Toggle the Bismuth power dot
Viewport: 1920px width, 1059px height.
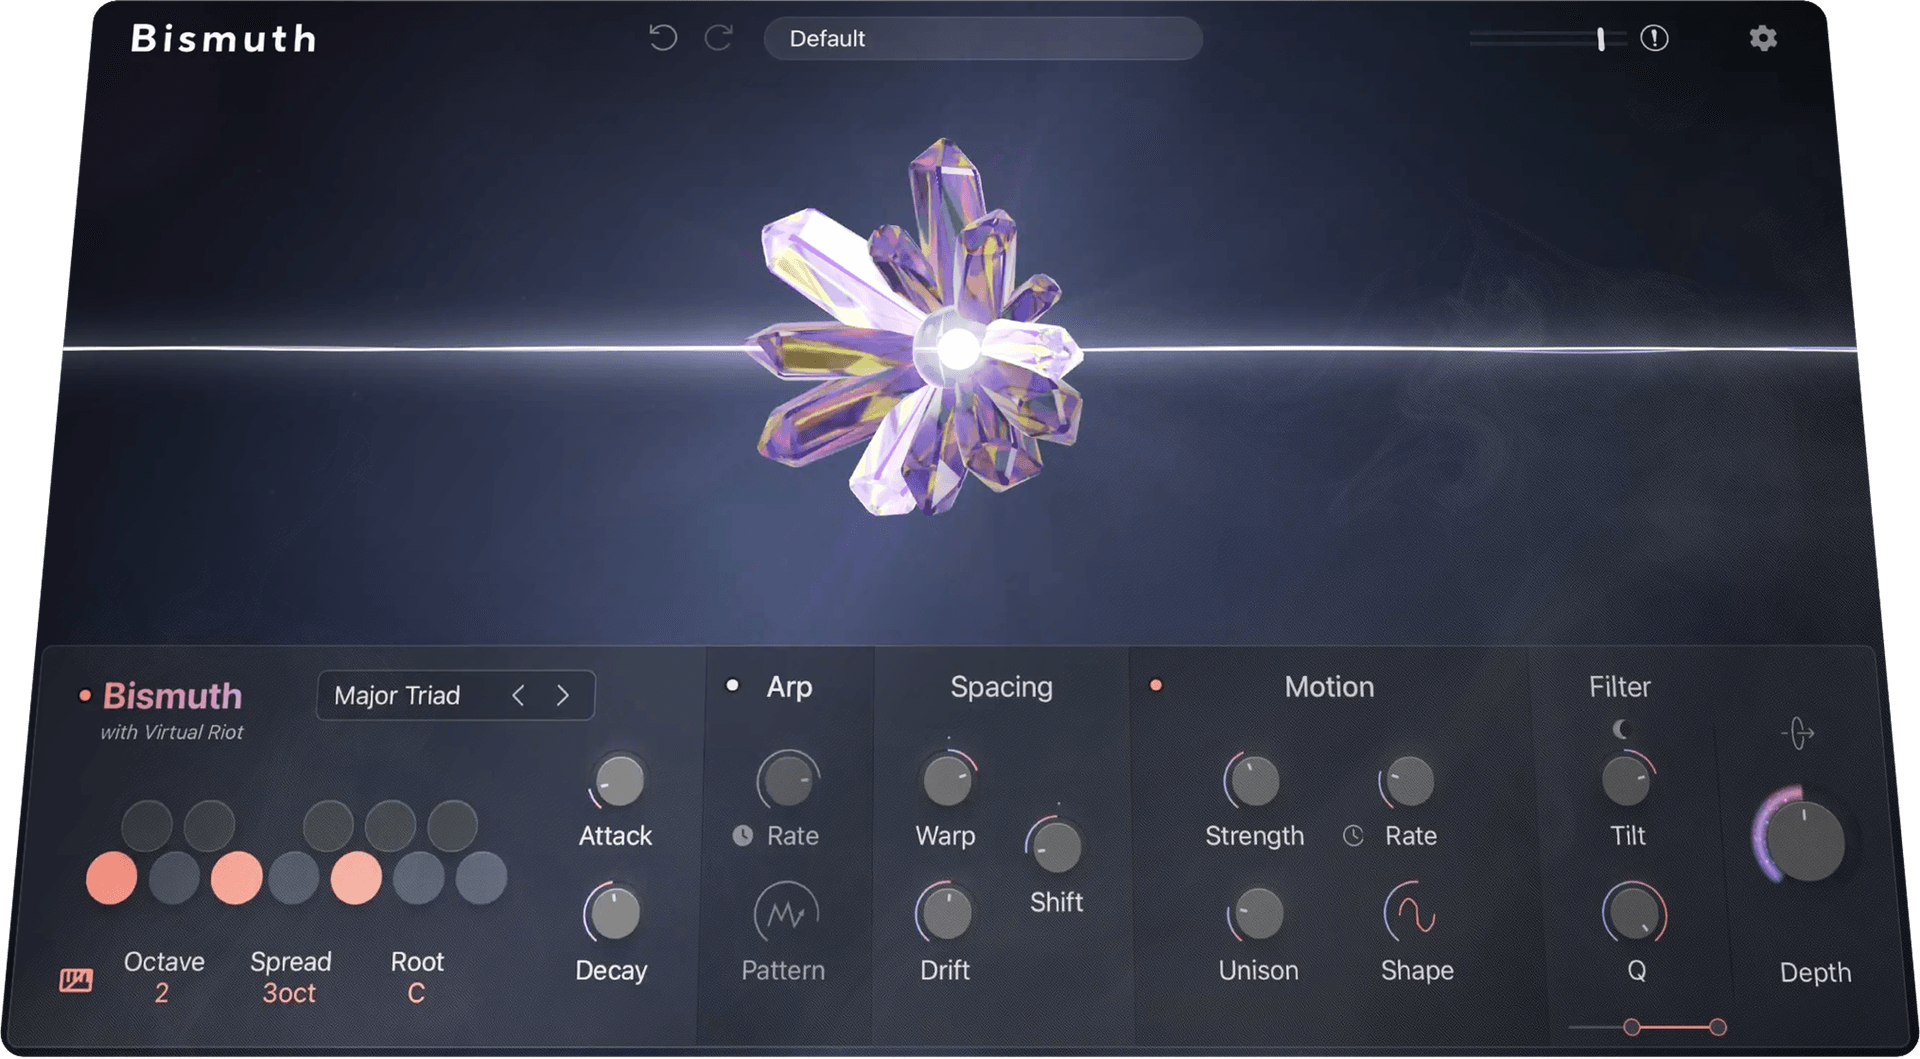85,695
